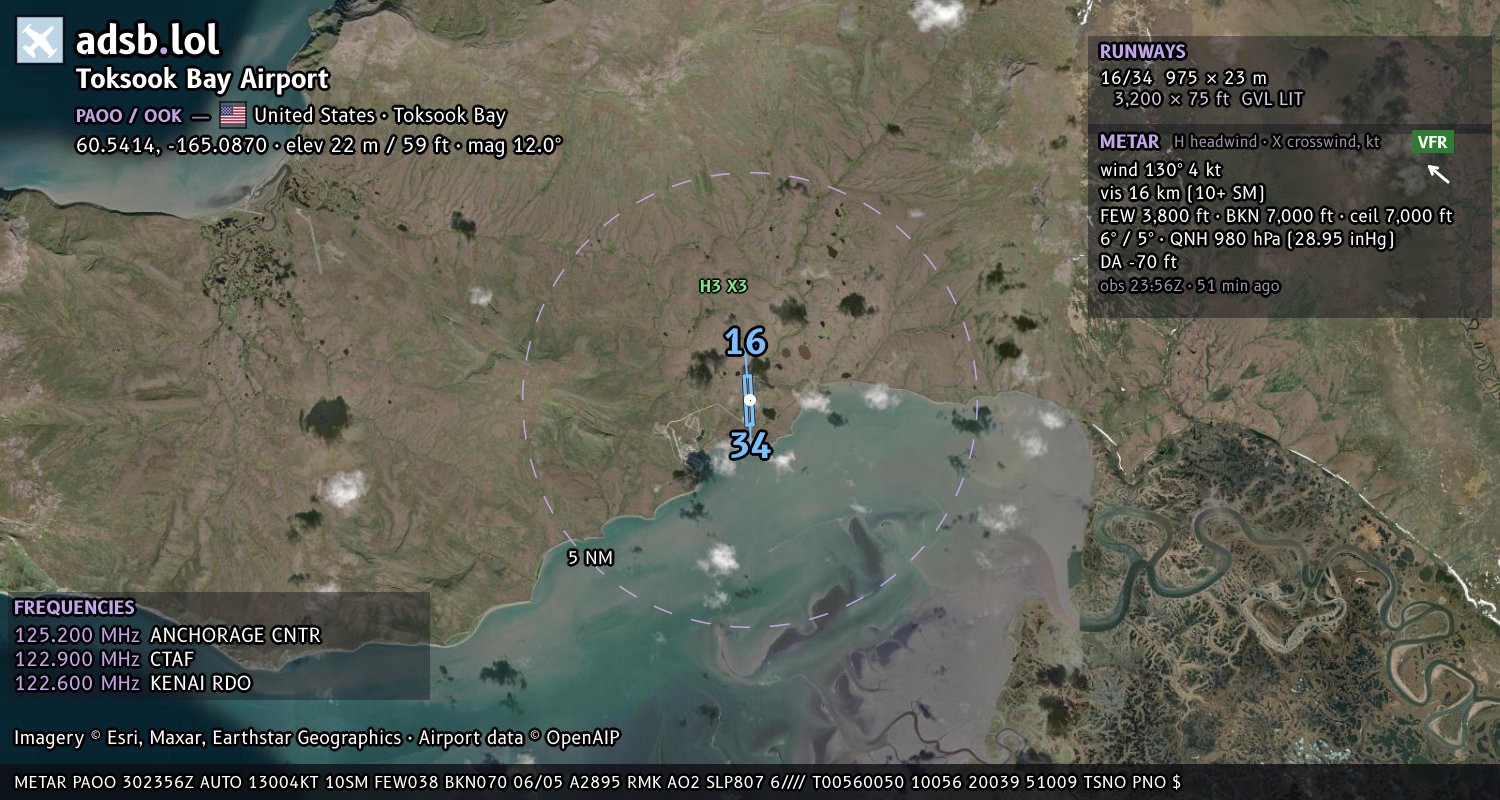The height and width of the screenshot is (800, 1500).
Task: Select the runway 34 end label
Action: coord(750,445)
